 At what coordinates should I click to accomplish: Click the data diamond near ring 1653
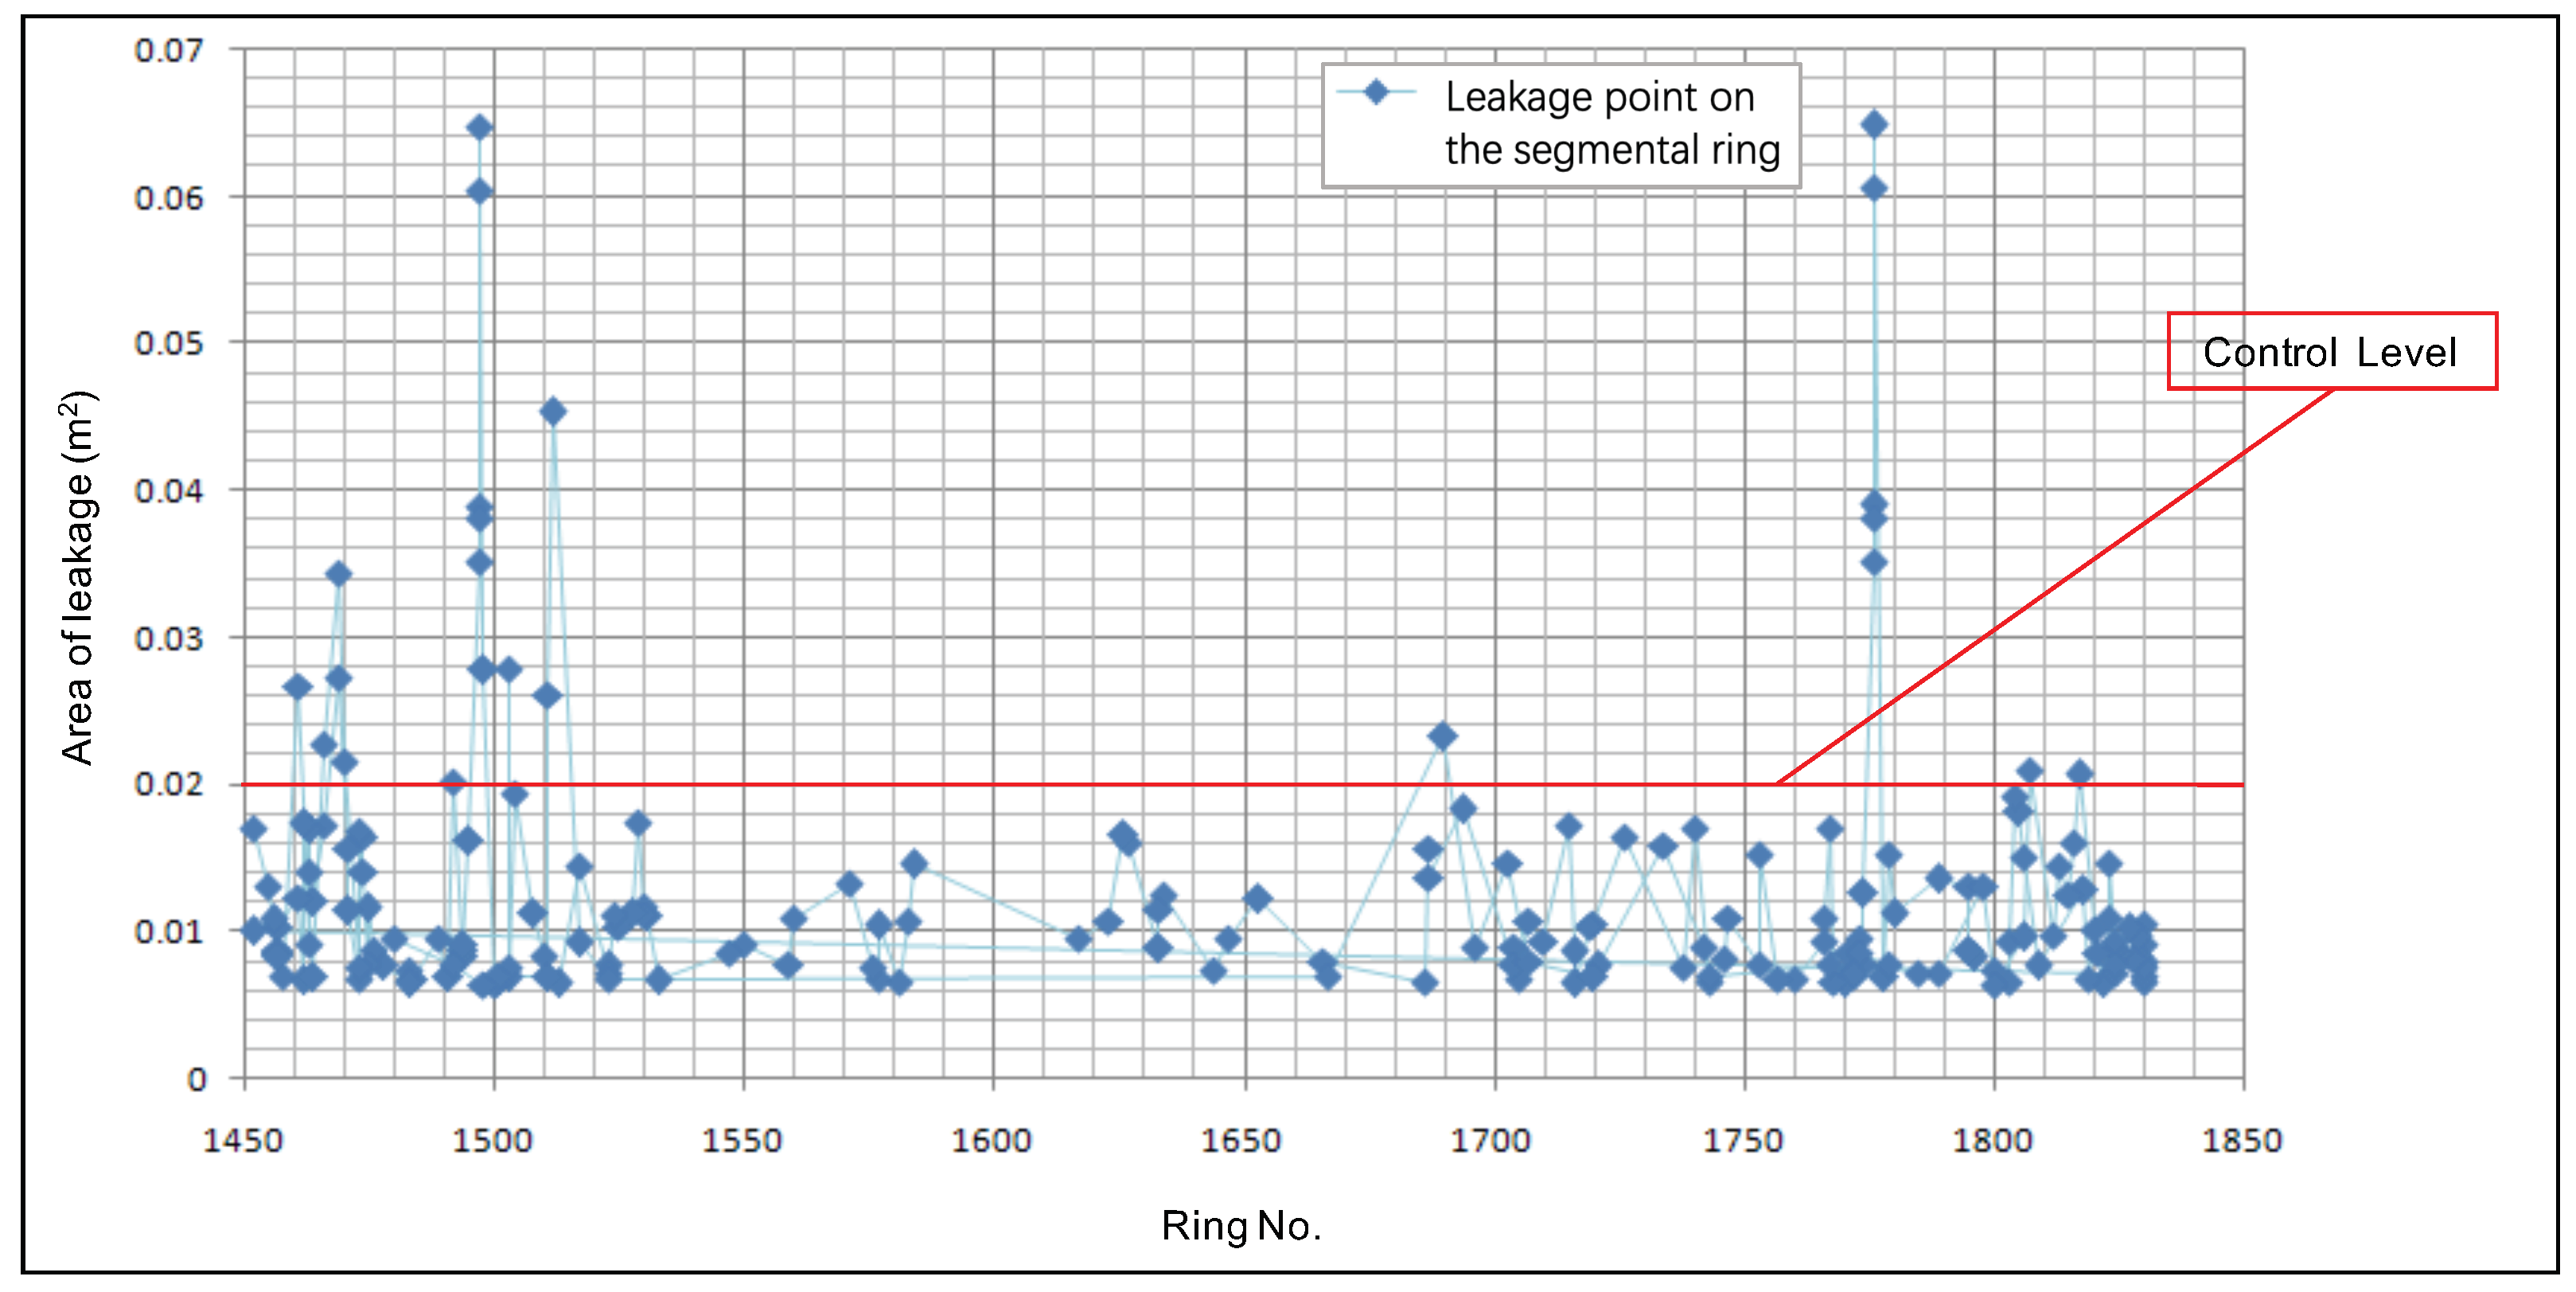(x=1257, y=898)
